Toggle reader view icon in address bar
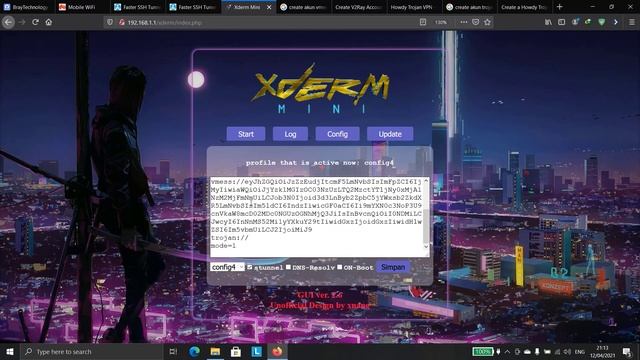 click(x=423, y=22)
